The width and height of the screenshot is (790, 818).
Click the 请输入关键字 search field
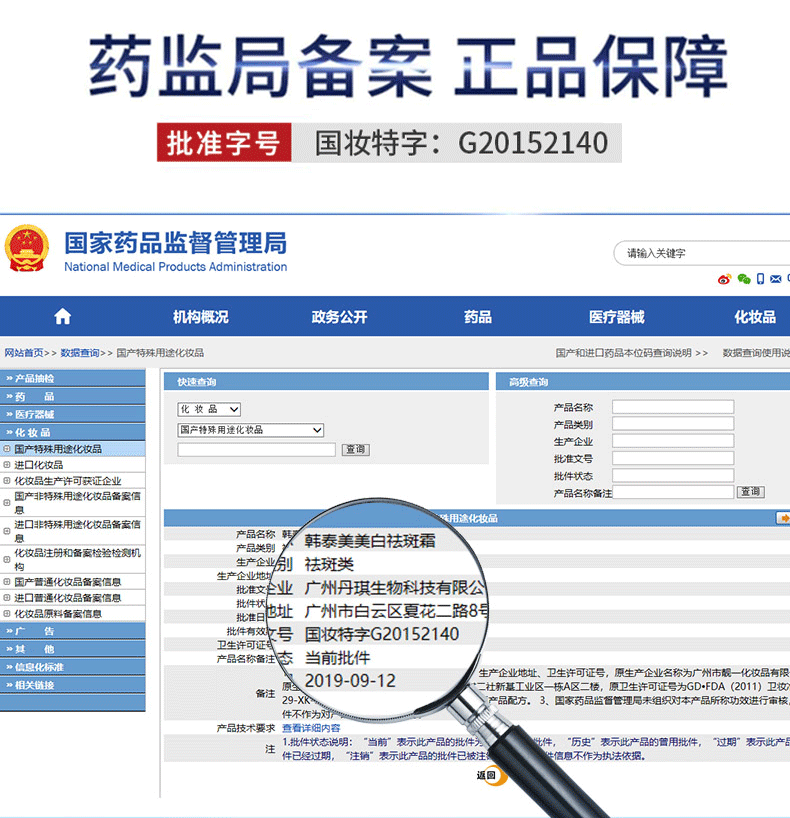(700, 254)
